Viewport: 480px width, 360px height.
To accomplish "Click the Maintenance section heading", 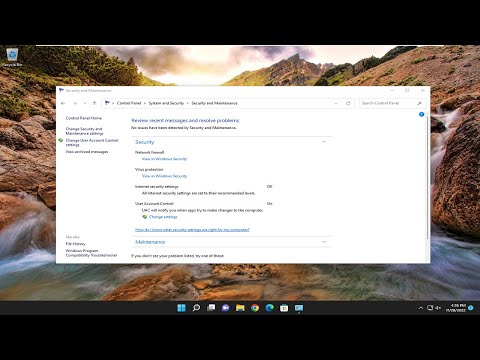I will coord(150,242).
